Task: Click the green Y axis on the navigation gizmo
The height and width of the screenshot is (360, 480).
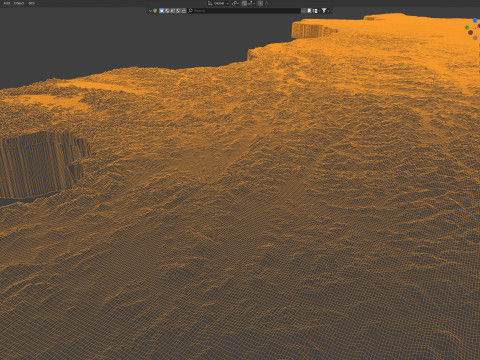Action: [467, 27]
